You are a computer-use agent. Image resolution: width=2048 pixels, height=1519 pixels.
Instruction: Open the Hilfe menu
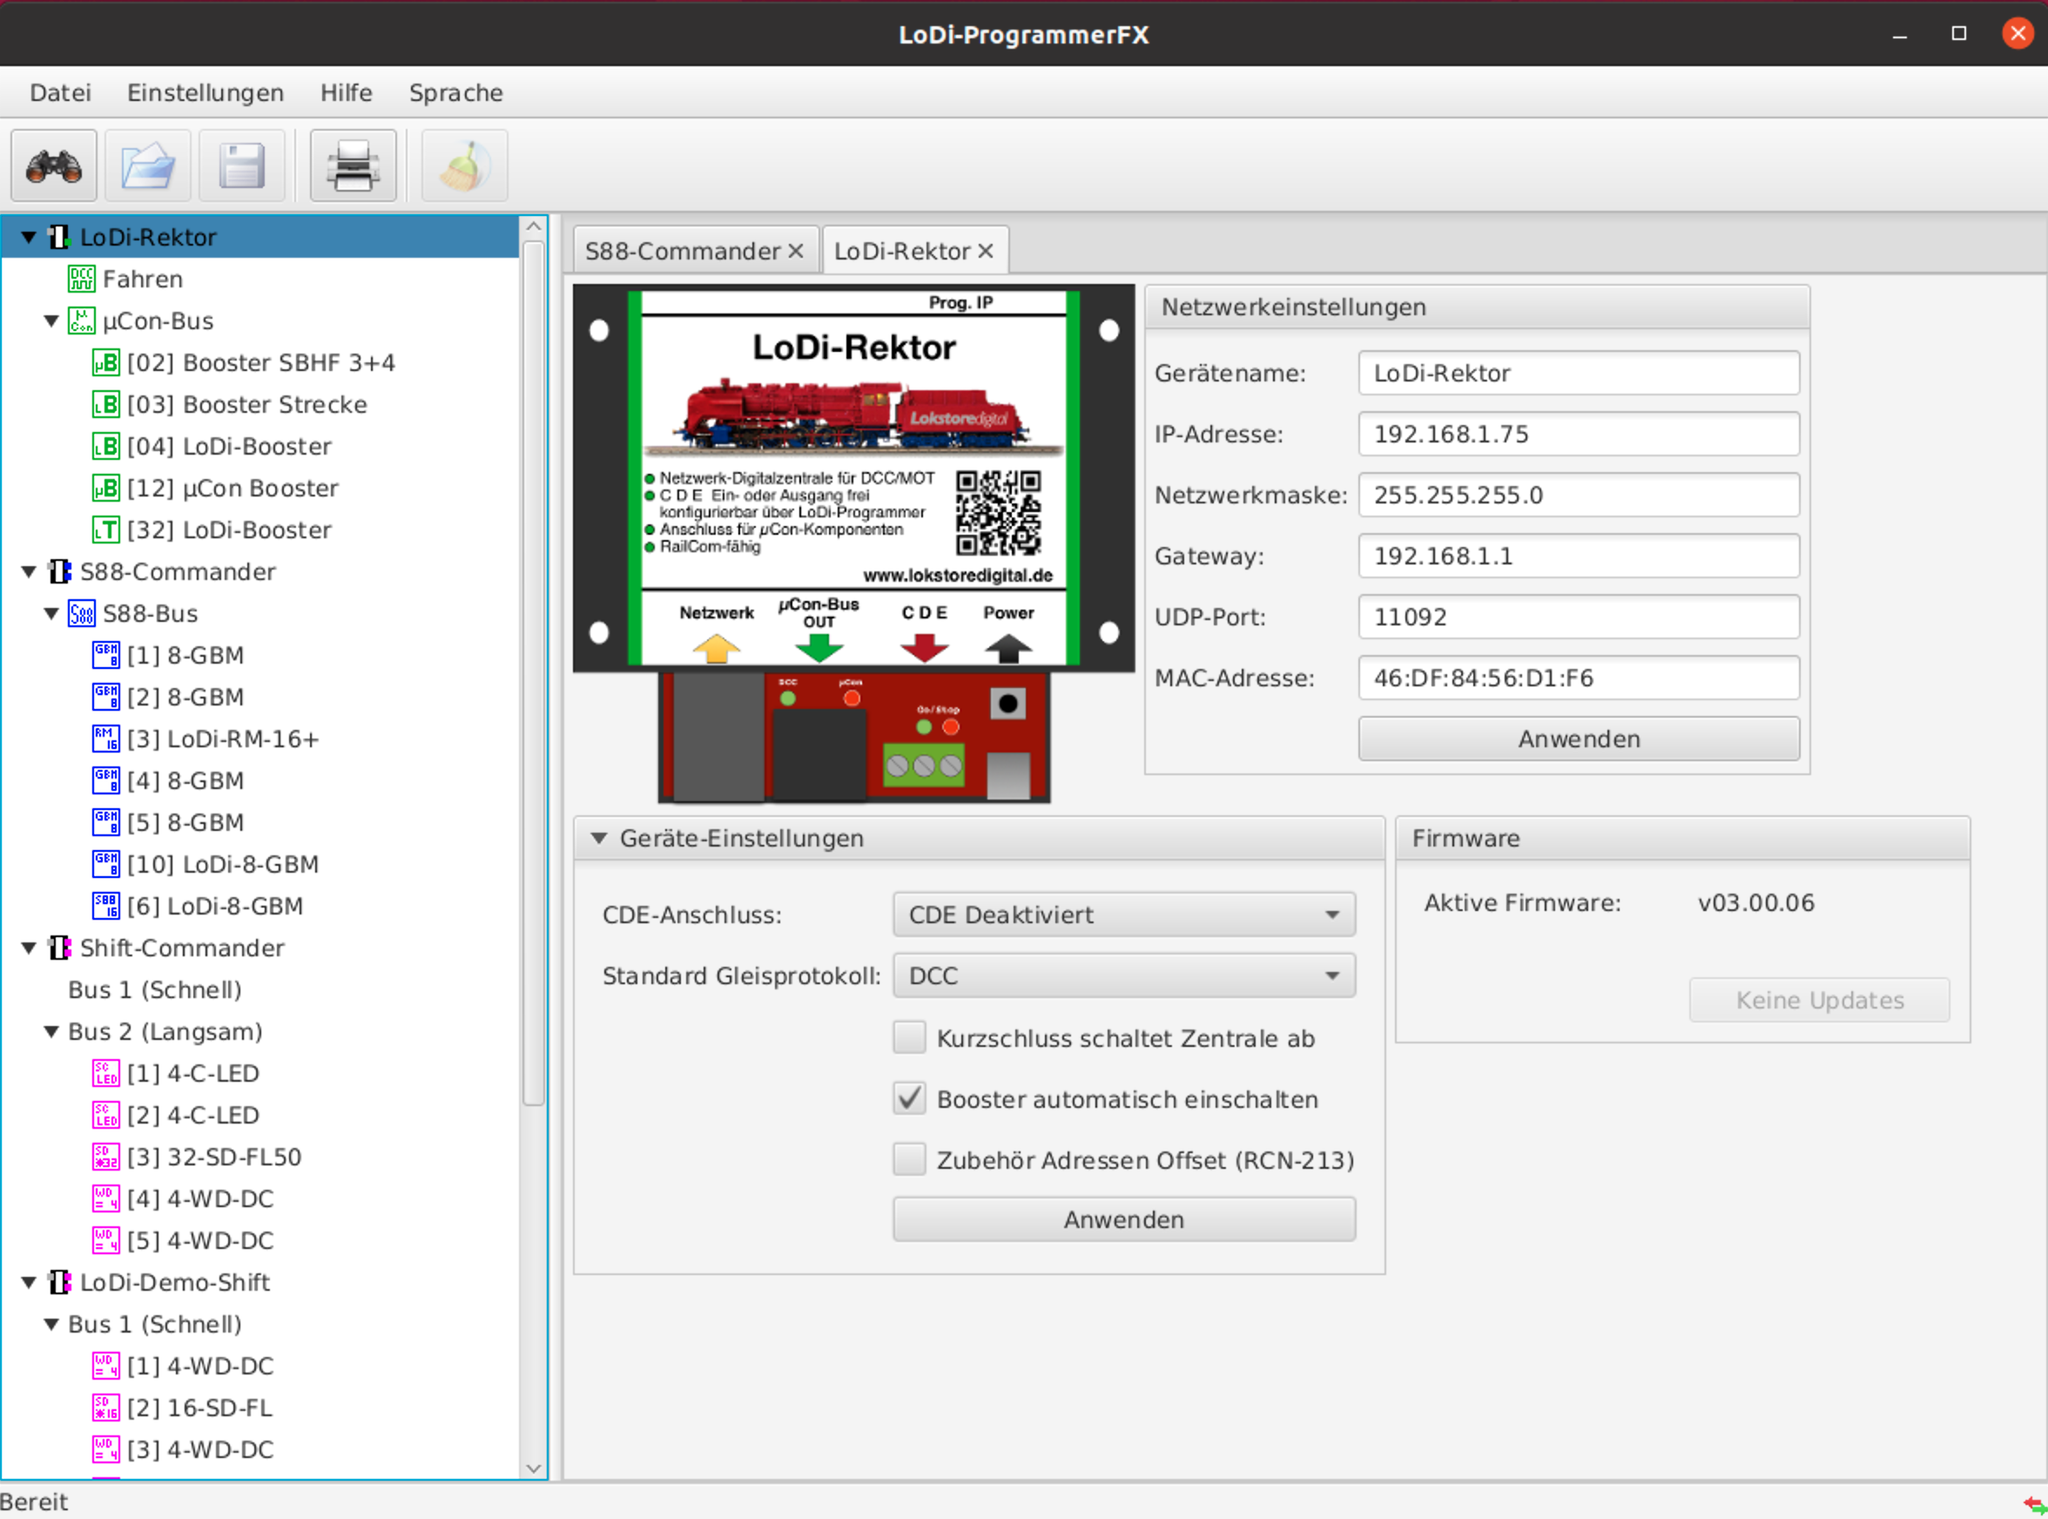tap(346, 93)
